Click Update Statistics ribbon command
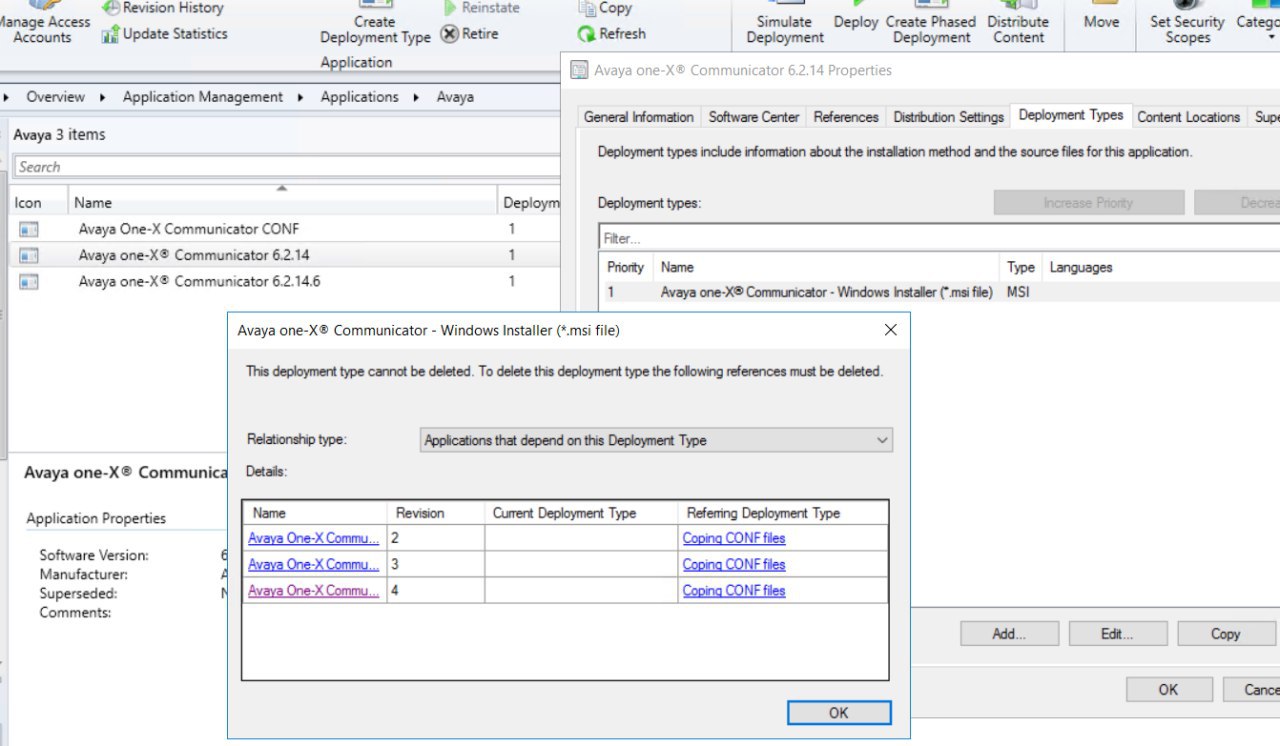The width and height of the screenshot is (1280, 746). click(164, 34)
